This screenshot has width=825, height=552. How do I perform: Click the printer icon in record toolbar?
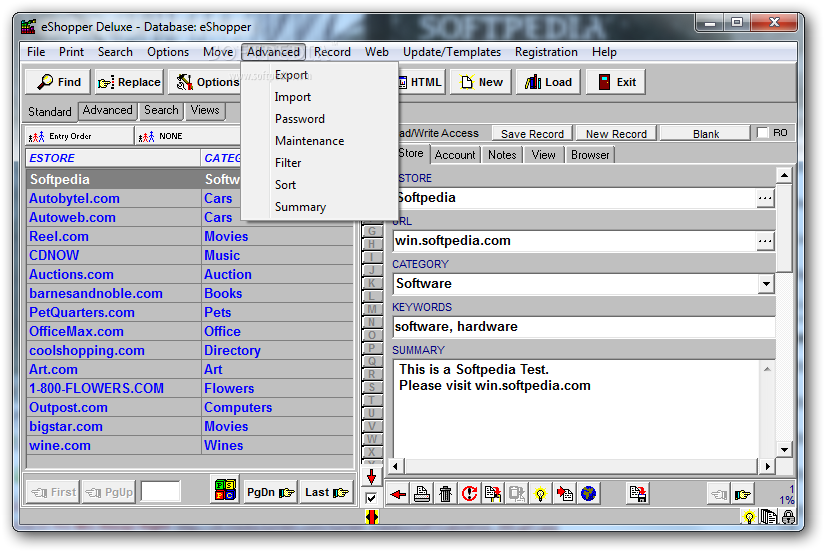point(422,494)
